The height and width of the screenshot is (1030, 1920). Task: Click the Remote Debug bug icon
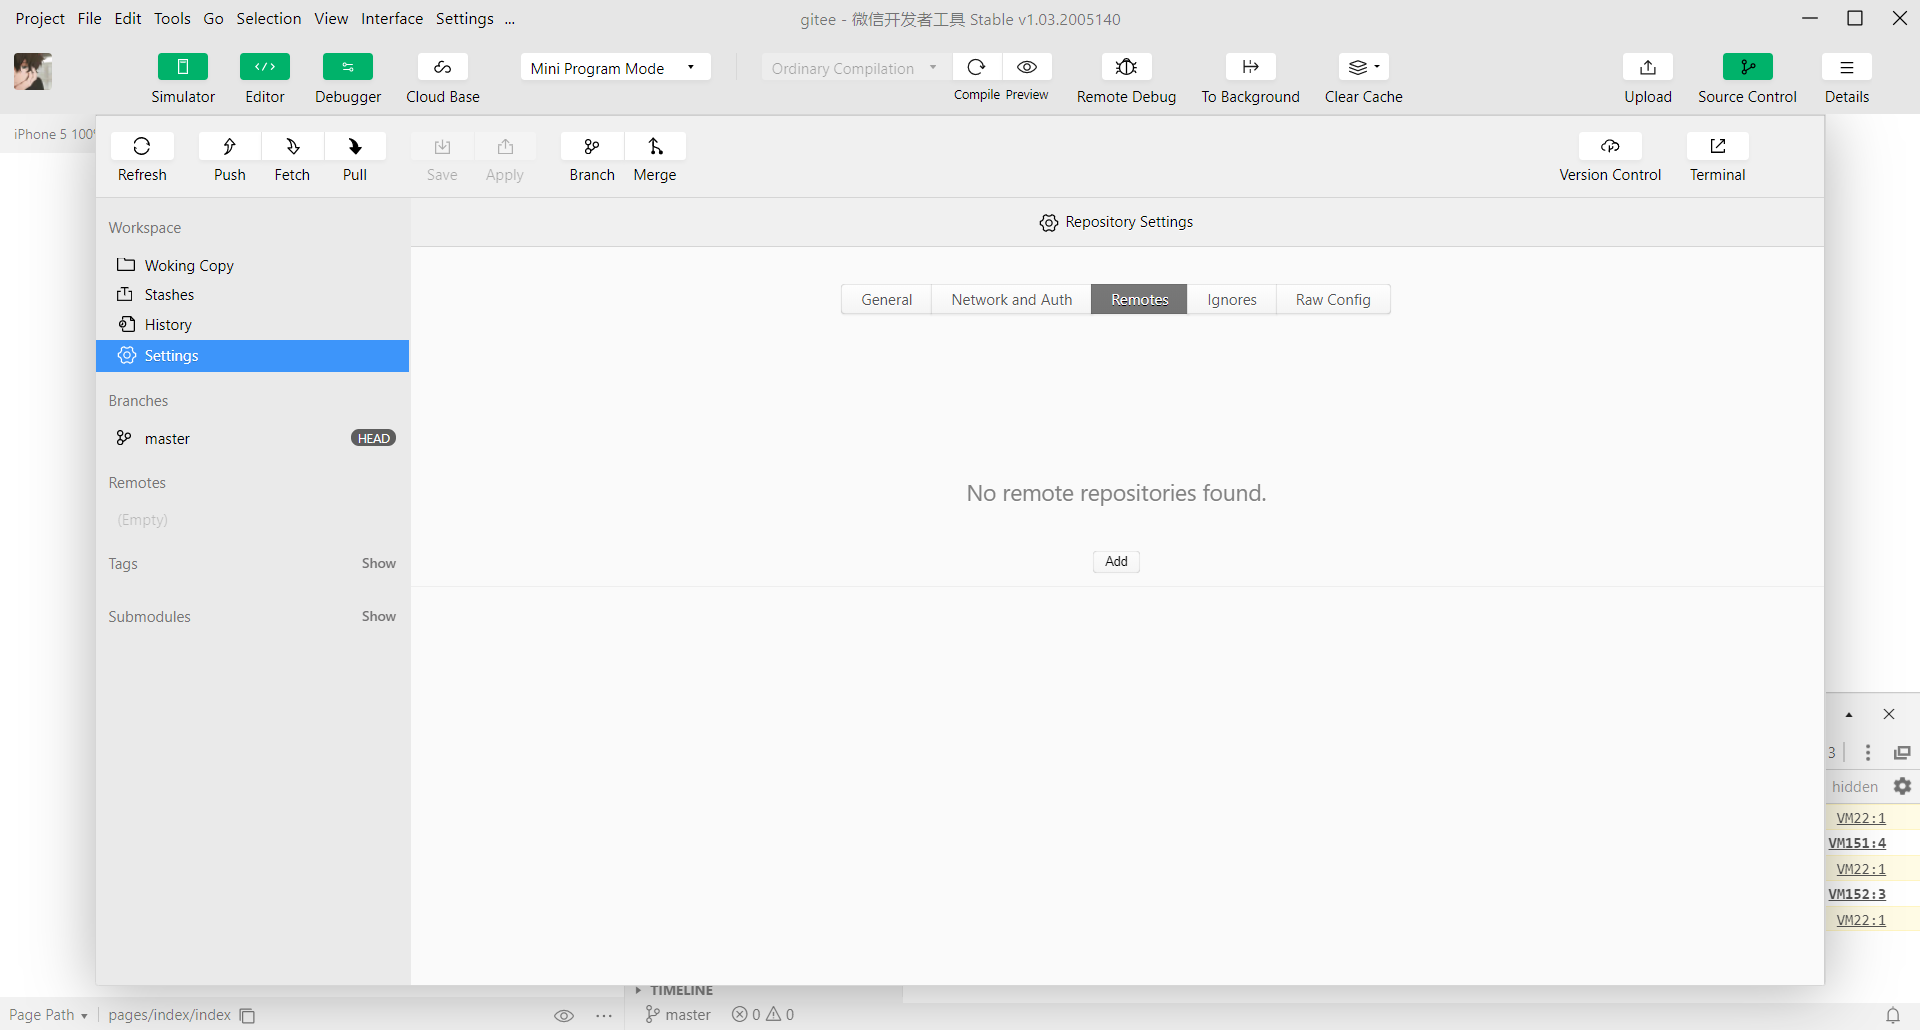pyautogui.click(x=1126, y=67)
